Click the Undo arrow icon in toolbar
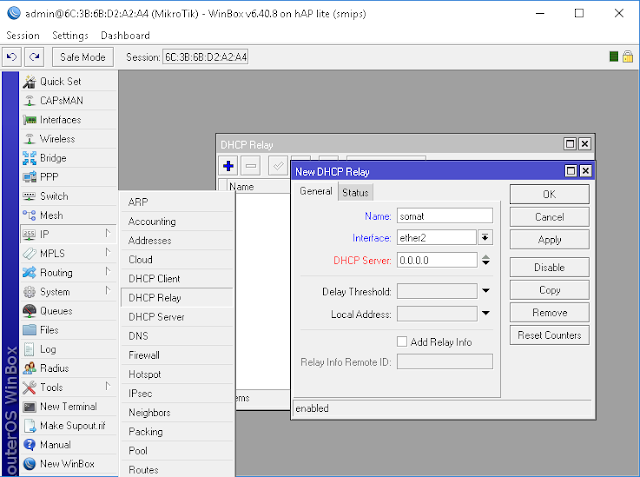 coord(12,57)
